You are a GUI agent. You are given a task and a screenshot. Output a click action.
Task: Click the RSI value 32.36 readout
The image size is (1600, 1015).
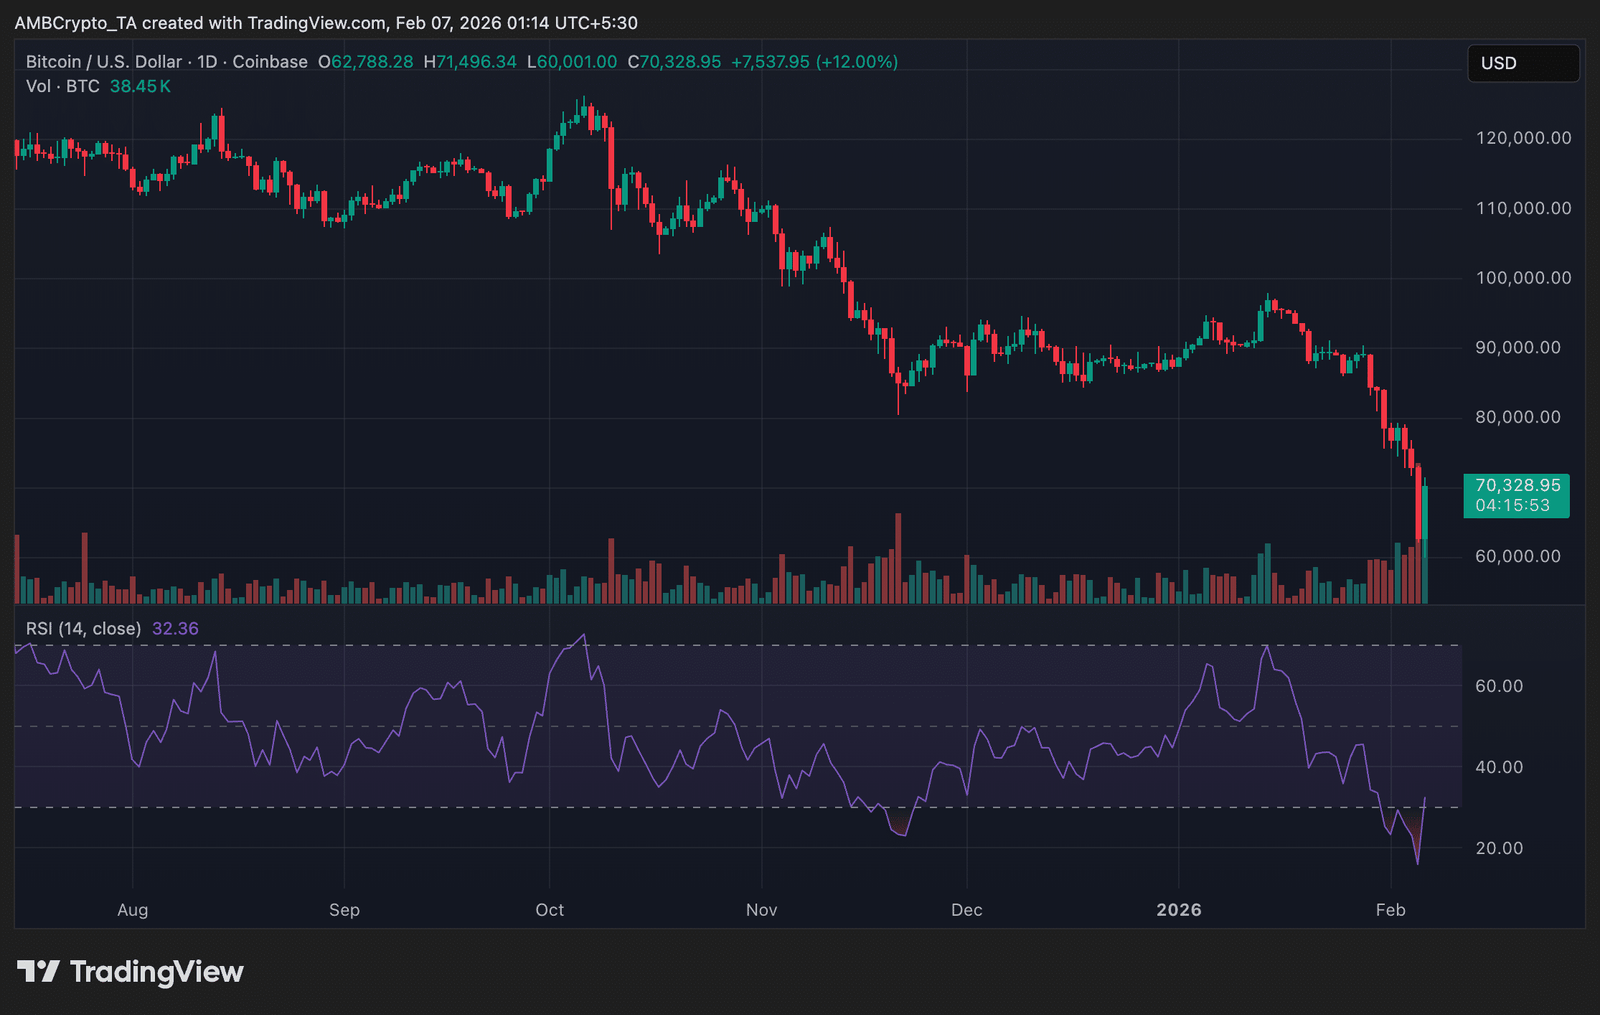[x=175, y=628]
